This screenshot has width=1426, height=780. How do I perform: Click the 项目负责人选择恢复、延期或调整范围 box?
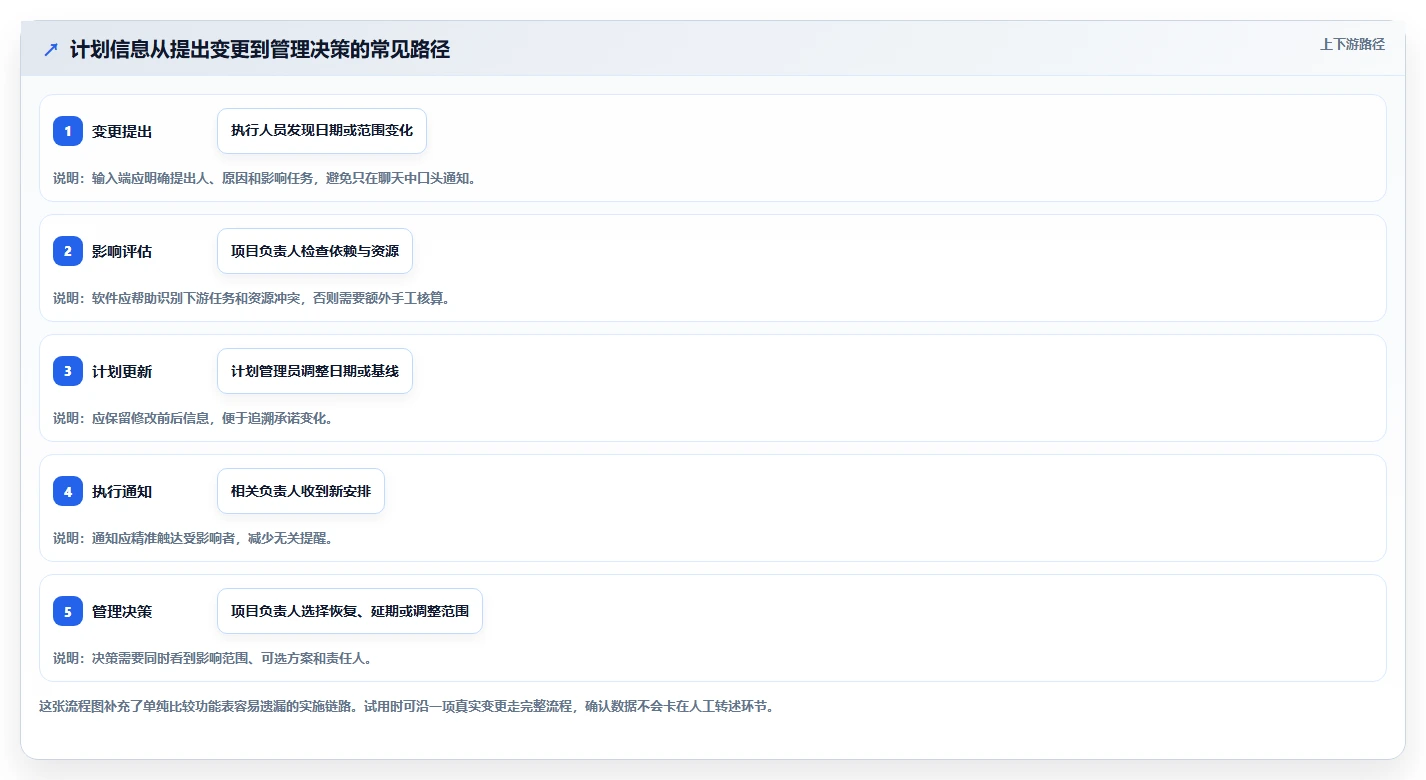350,611
